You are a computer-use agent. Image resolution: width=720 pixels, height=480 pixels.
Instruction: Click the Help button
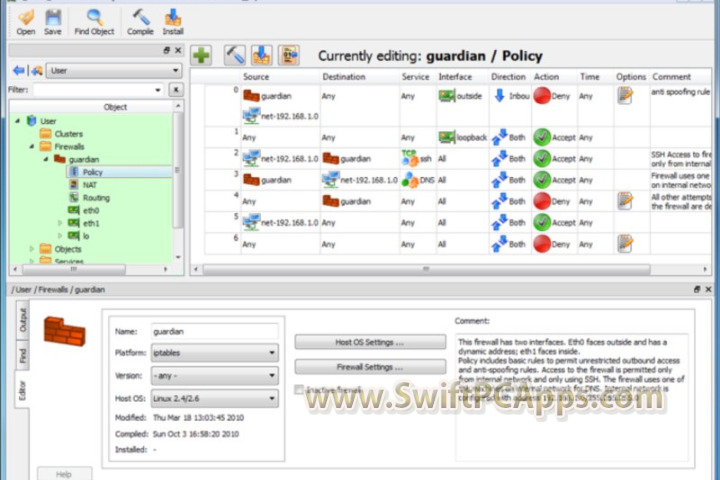tap(64, 474)
